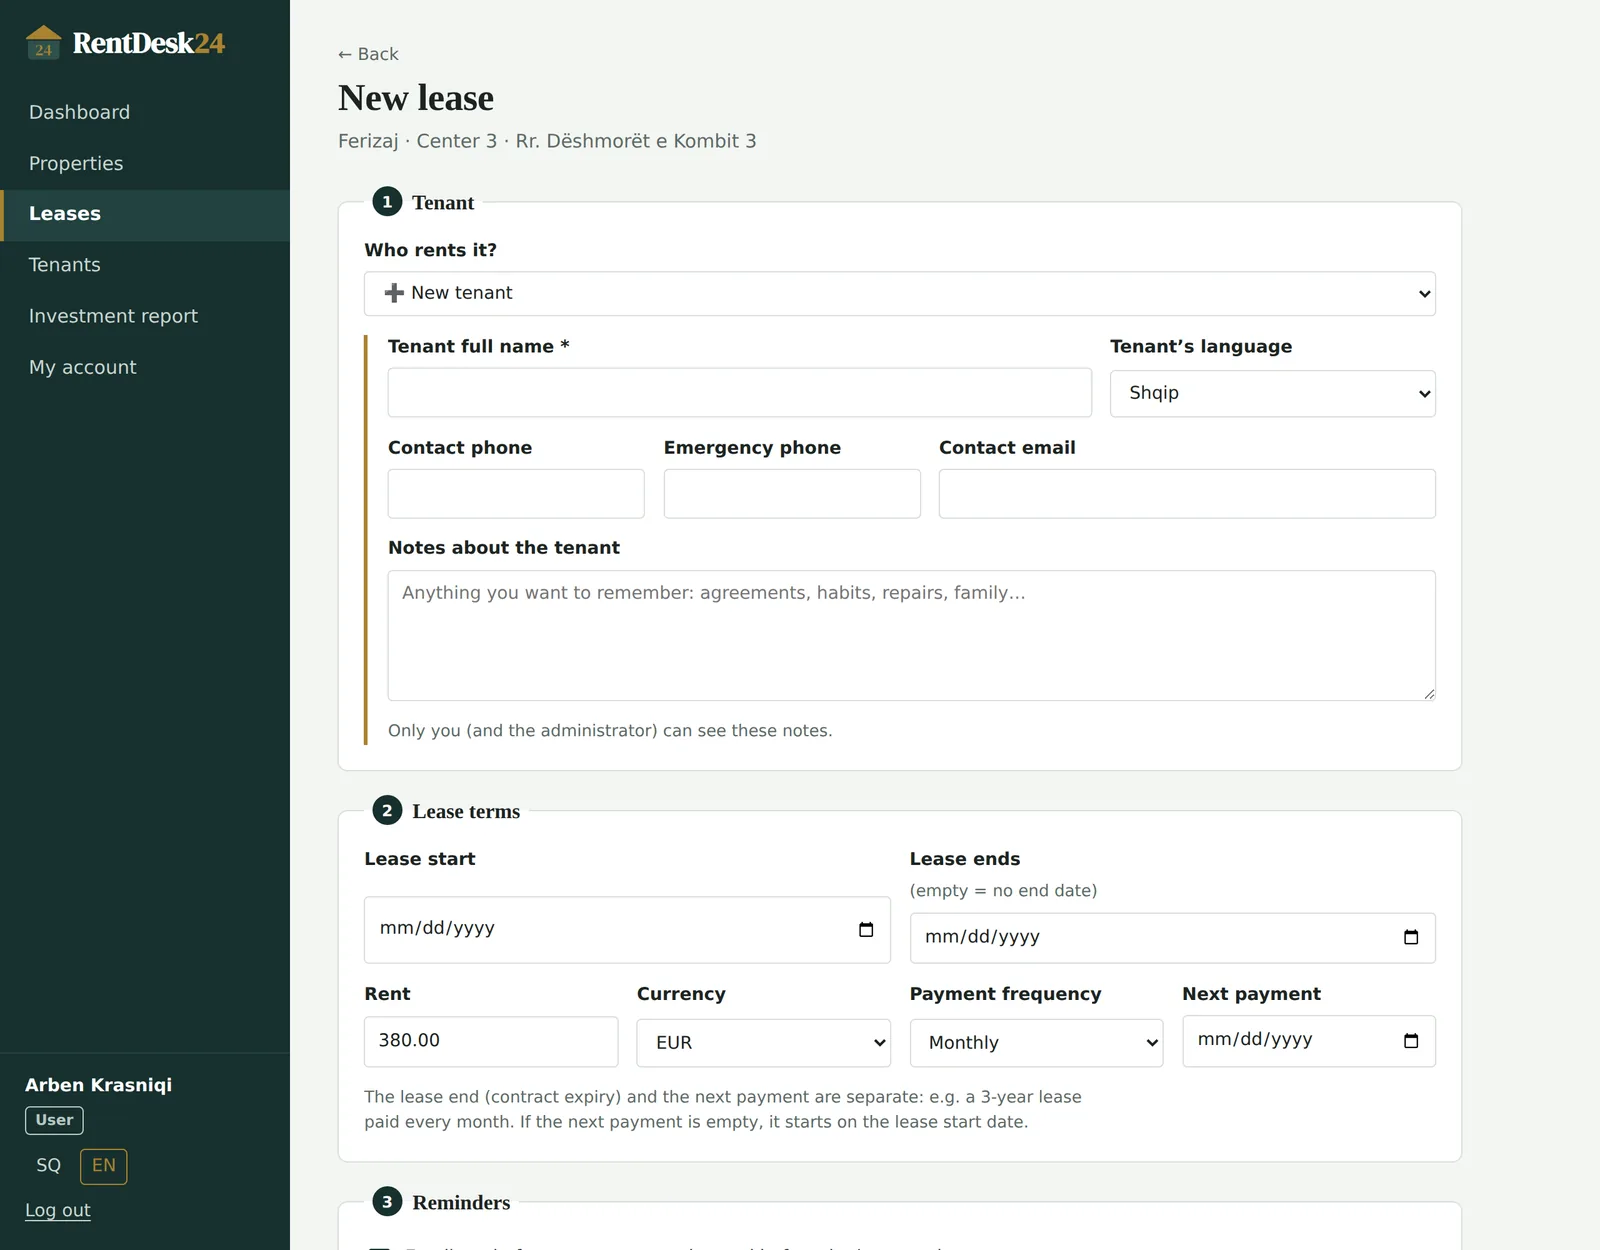Screen dimensions: 1600x1250
Task: Click the Lease ends date field
Action: coord(1173,938)
